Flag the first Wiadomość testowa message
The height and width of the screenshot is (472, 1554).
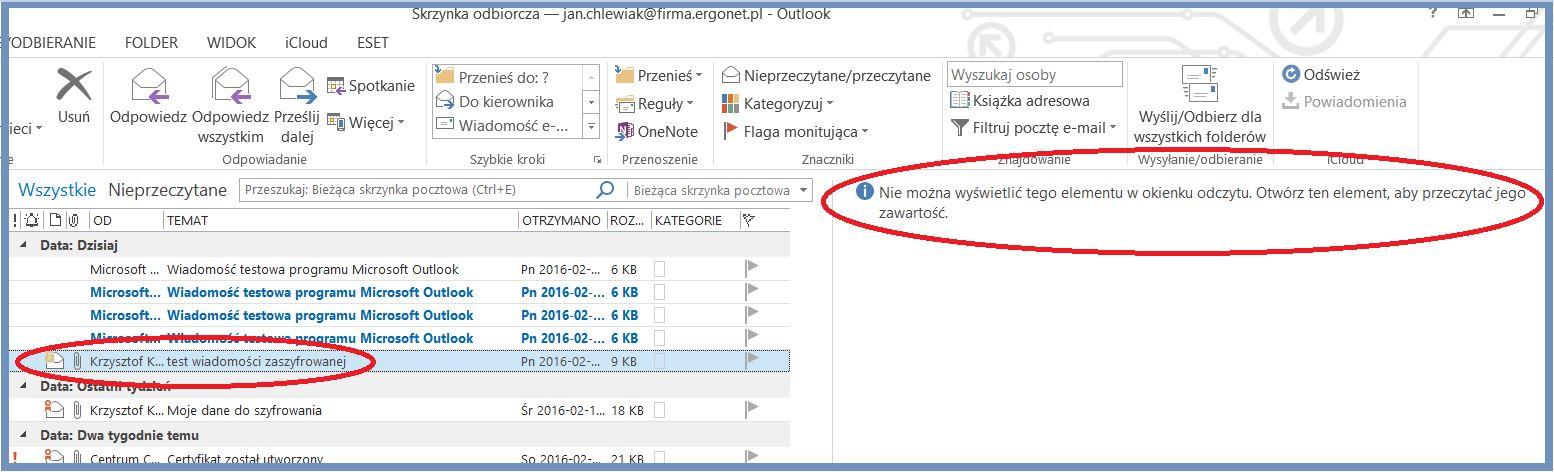click(752, 268)
